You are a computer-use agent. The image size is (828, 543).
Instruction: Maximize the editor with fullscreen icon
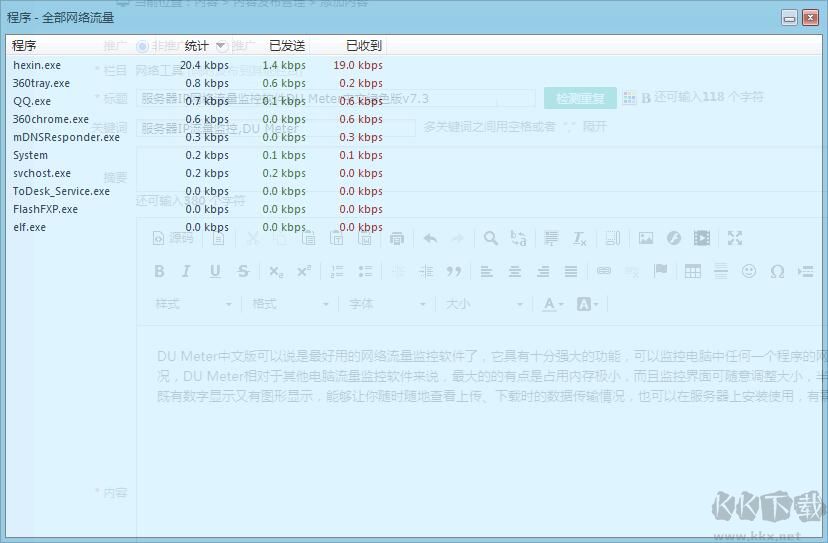click(735, 238)
